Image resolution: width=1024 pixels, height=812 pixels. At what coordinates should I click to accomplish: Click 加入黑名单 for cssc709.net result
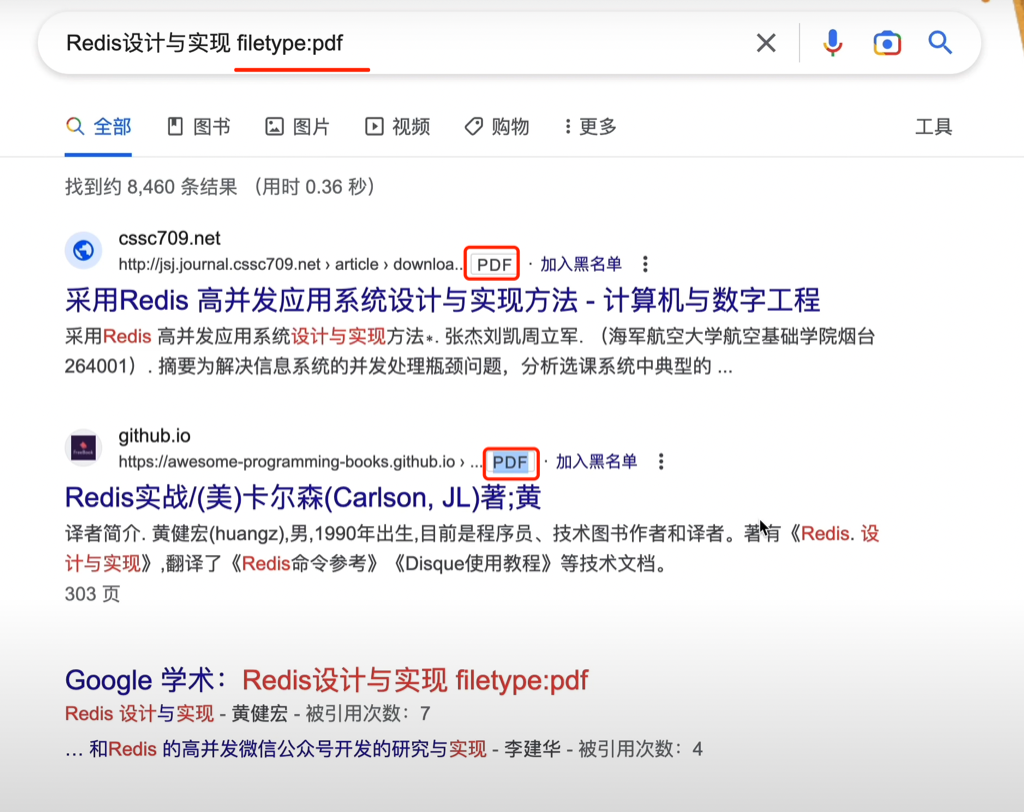581,264
